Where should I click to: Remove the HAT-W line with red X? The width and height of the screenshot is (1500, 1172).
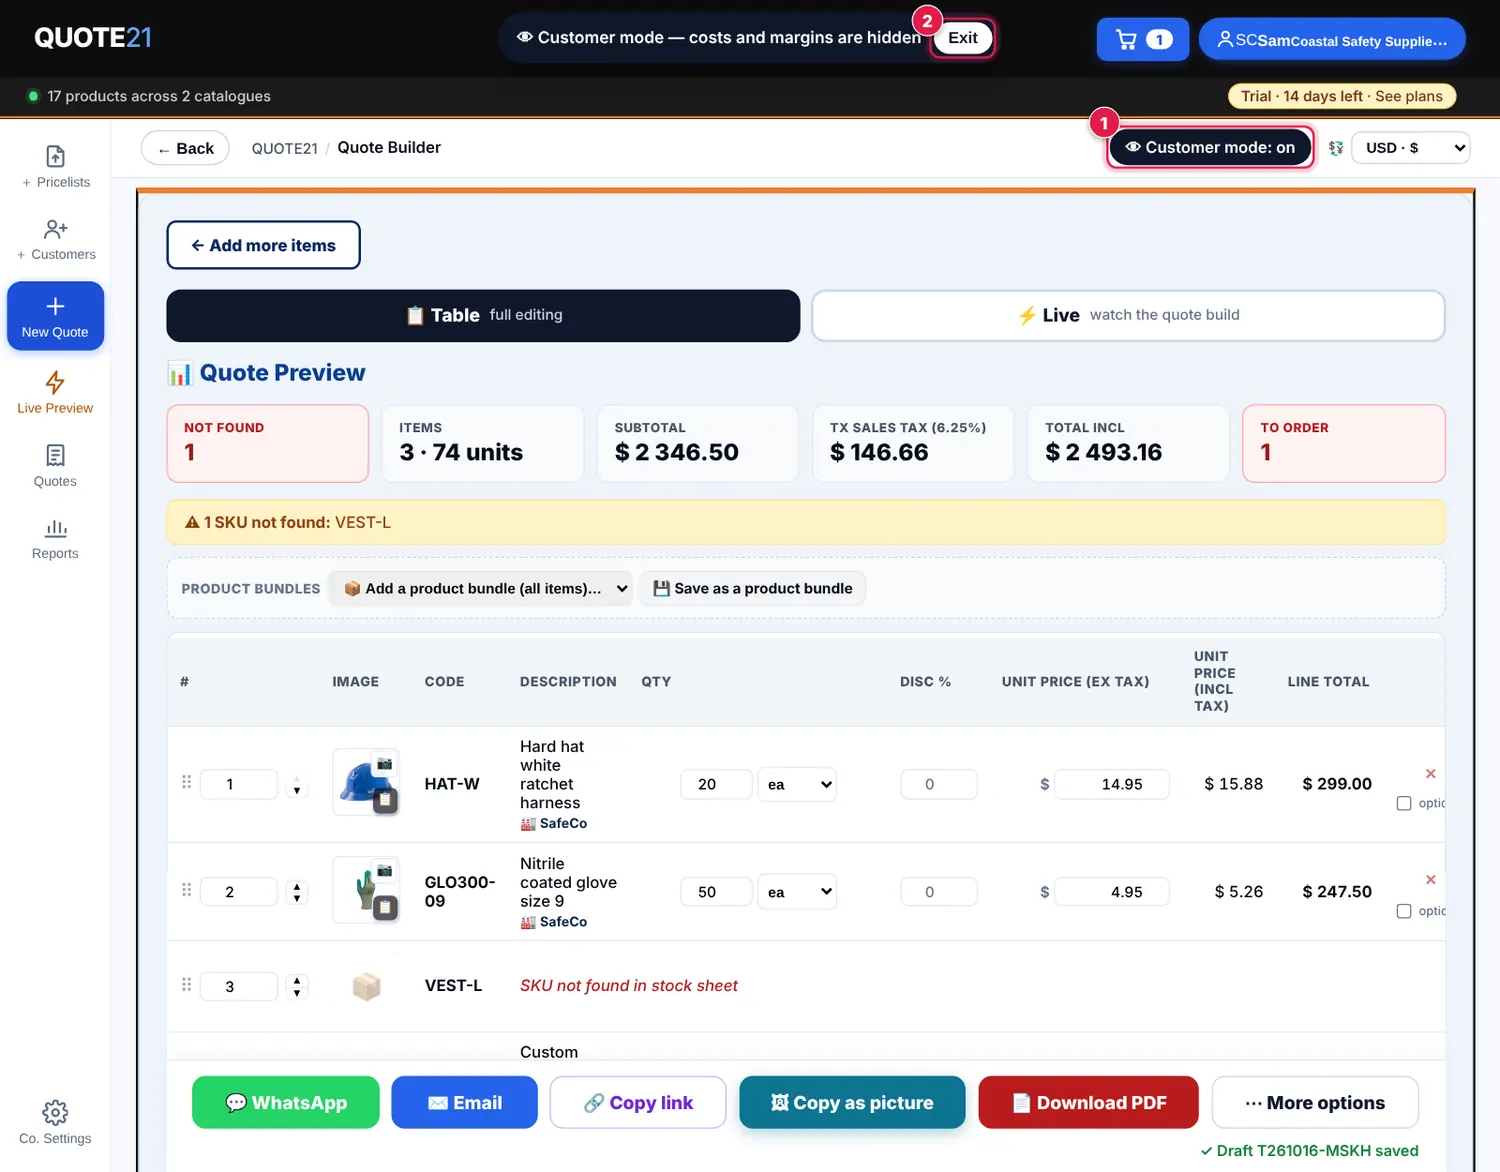[x=1430, y=773]
